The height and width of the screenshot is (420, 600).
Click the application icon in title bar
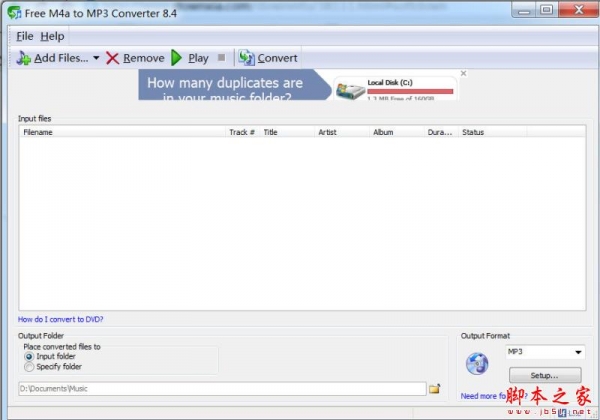tap(15, 13)
